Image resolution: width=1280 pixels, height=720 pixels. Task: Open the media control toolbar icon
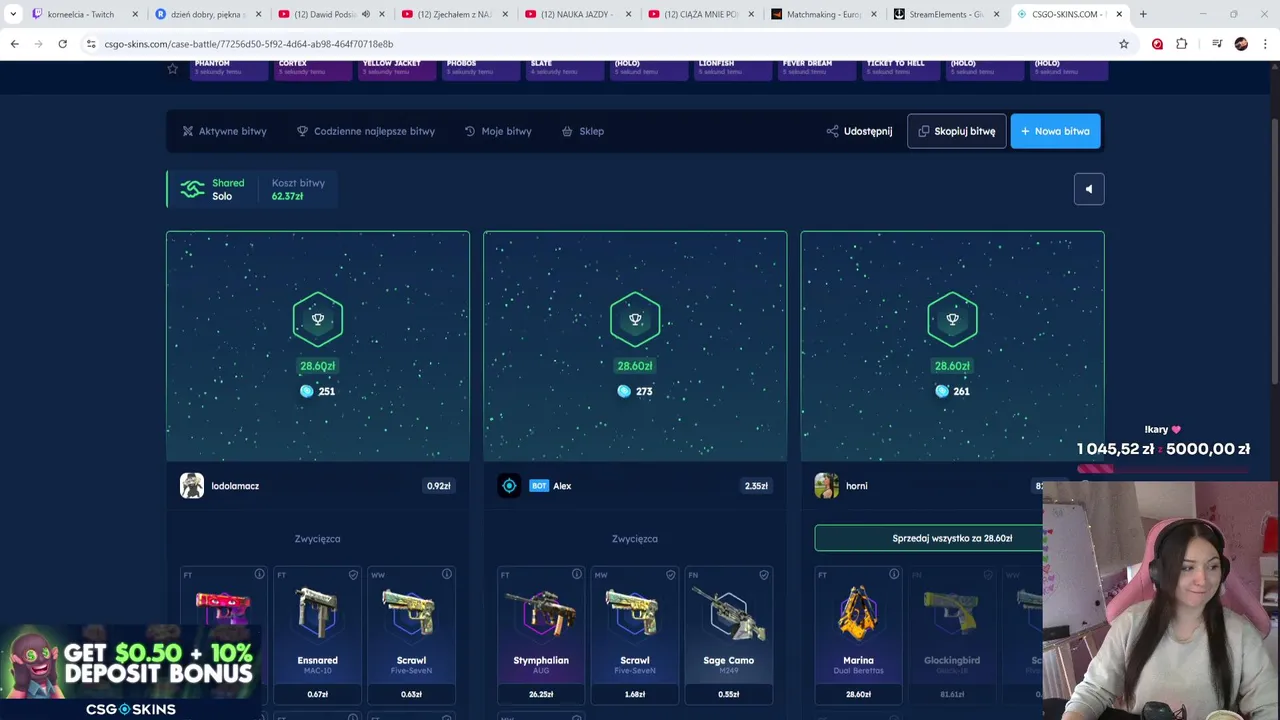[1217, 44]
